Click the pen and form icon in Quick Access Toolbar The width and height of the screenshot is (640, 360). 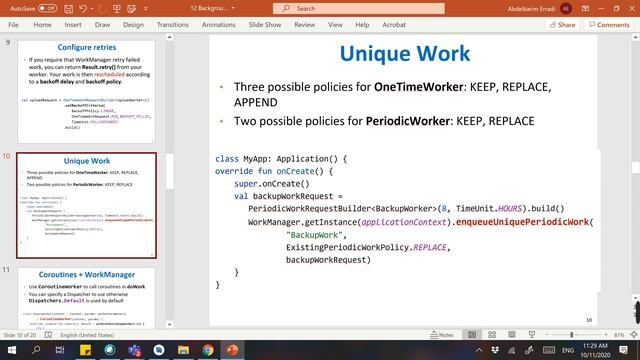tap(131, 9)
